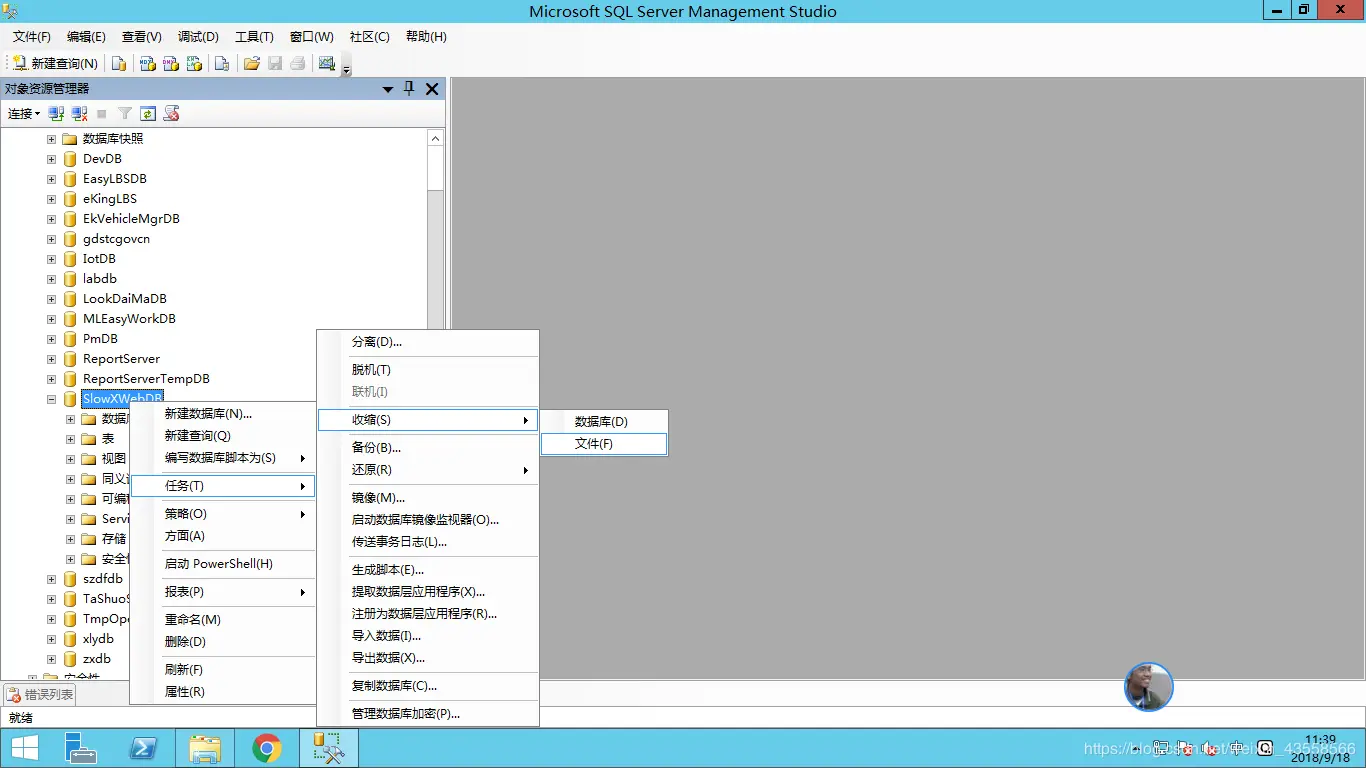Switch to the 错误列表 tab
This screenshot has width=1366, height=768.
click(40, 694)
